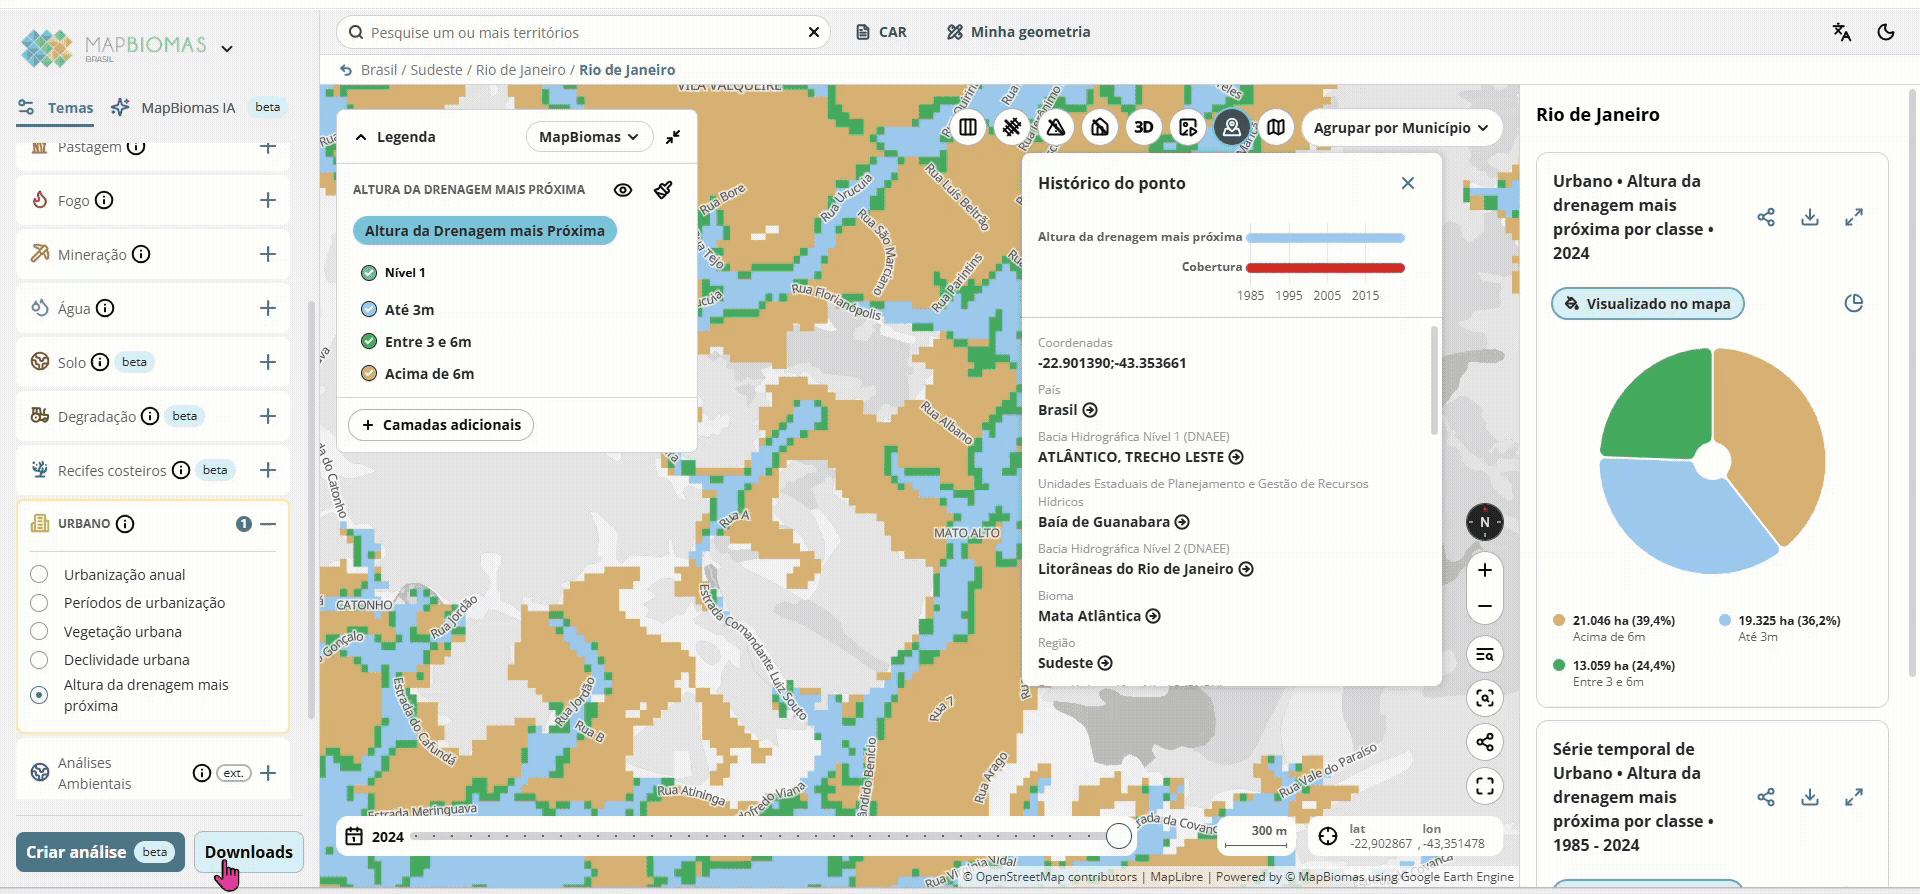Click the Criar análise button

click(100, 852)
